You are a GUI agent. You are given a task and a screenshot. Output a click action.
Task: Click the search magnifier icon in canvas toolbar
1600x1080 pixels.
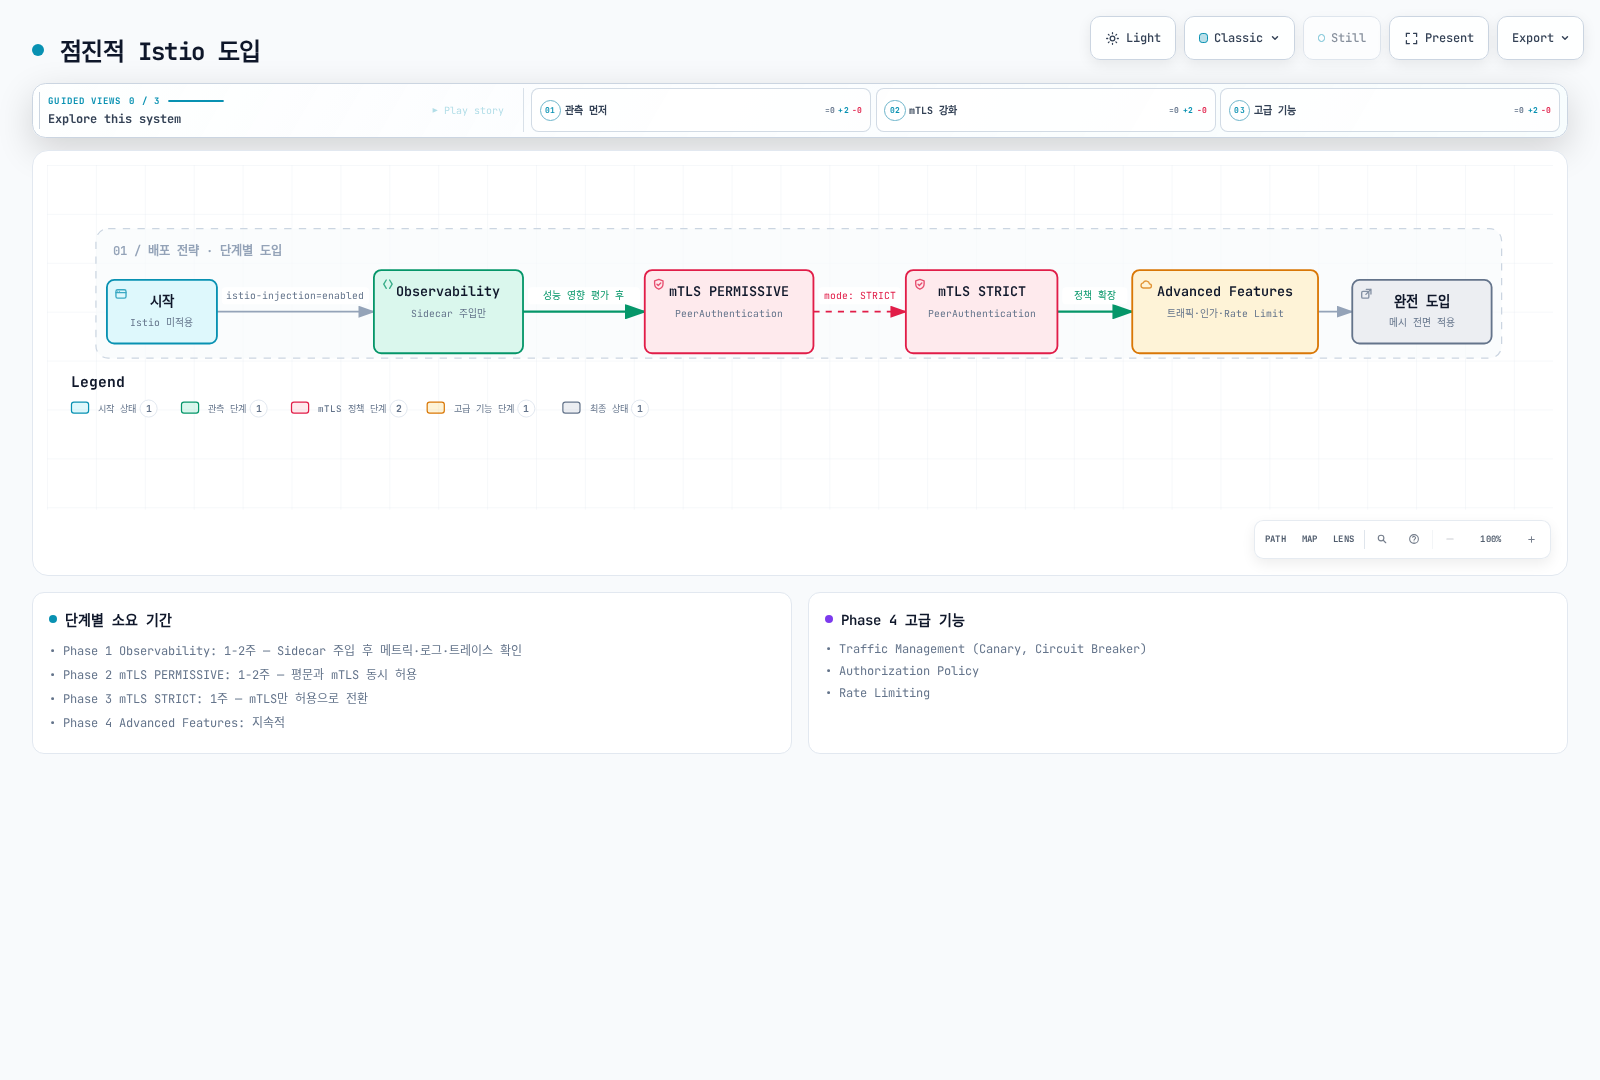tap(1382, 539)
